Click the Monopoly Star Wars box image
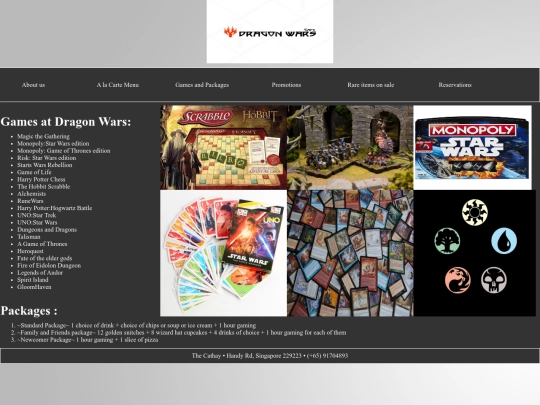This screenshot has width=540, height=405. pos(472,147)
